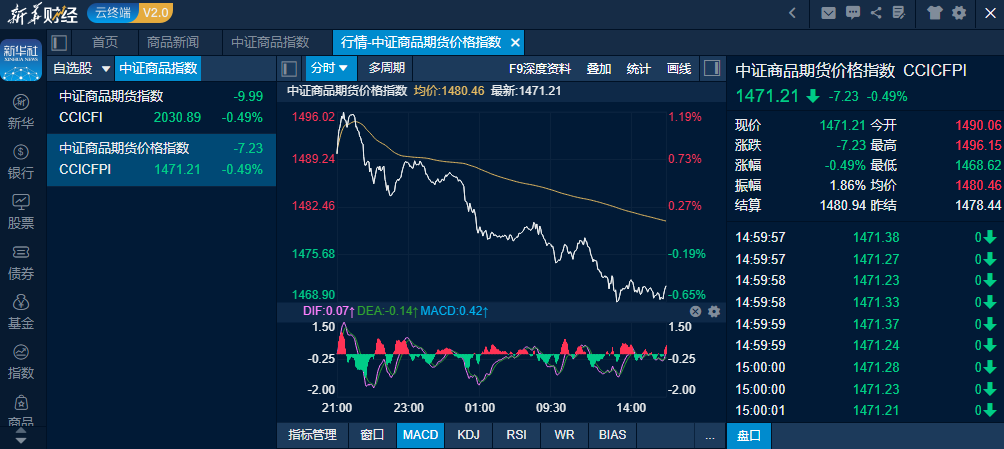
Task: Go to 银行 in the sidebar
Action: point(21,162)
